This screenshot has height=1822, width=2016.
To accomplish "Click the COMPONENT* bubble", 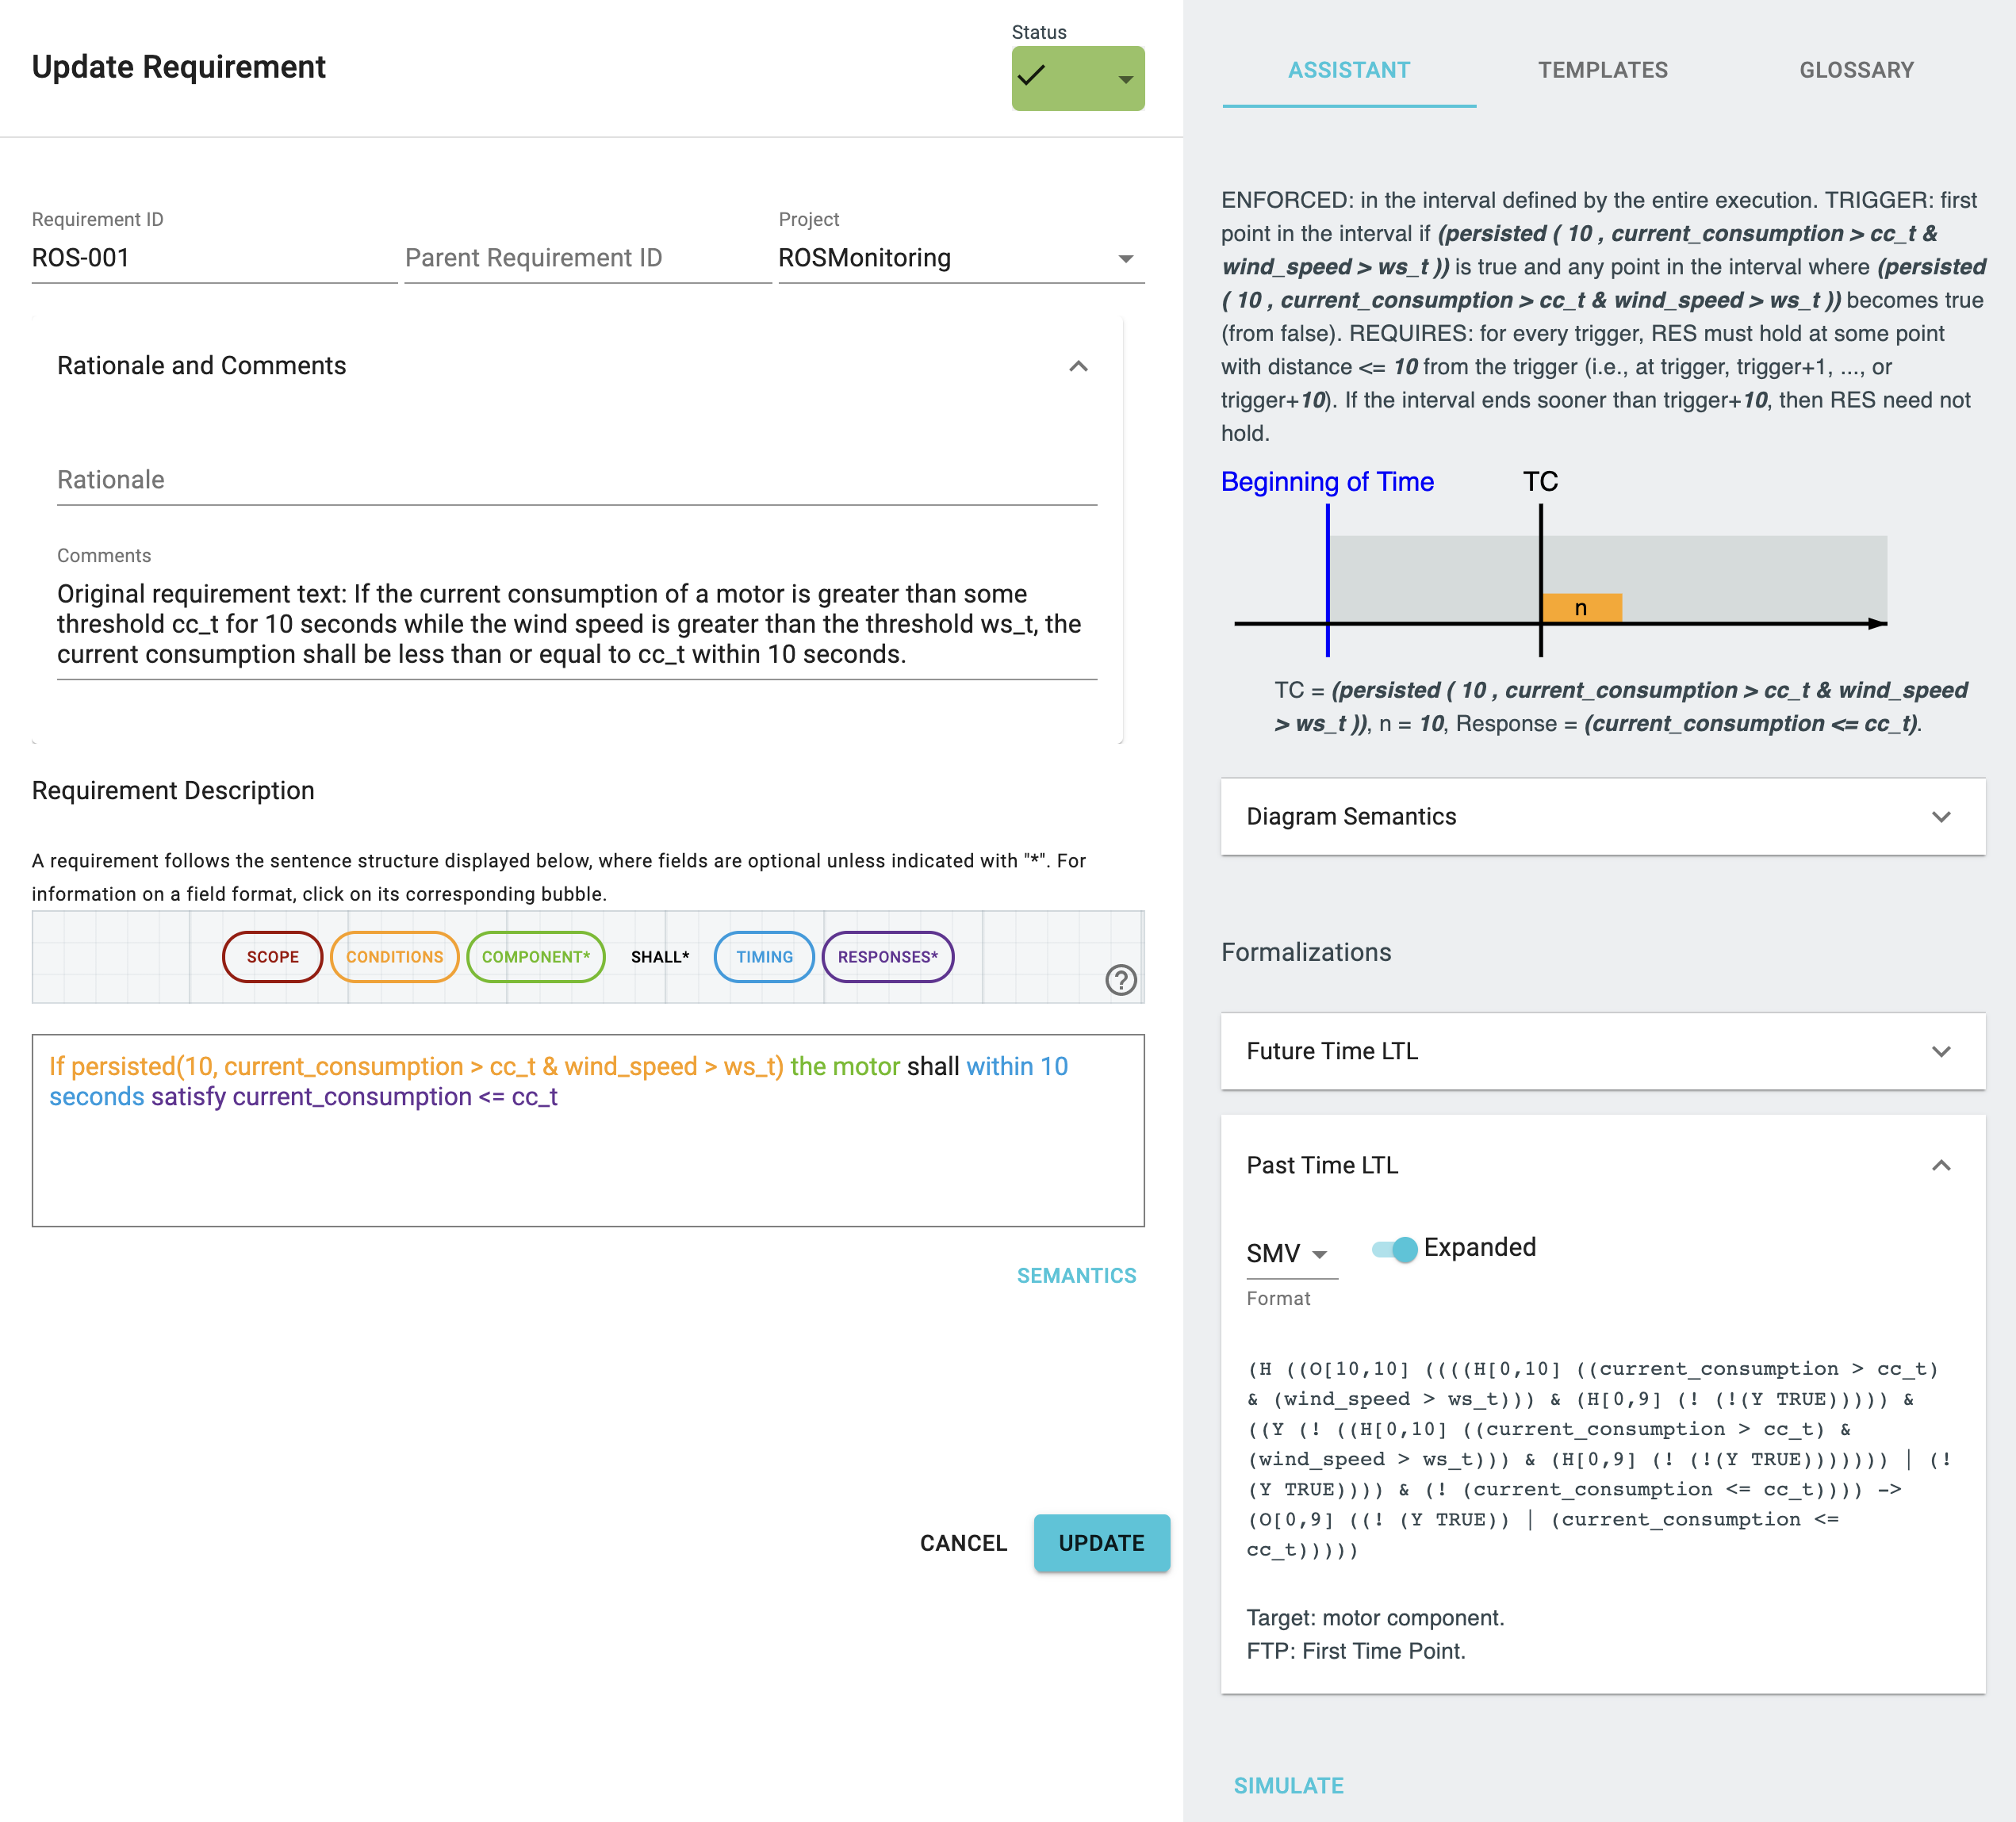I will click(x=535, y=957).
